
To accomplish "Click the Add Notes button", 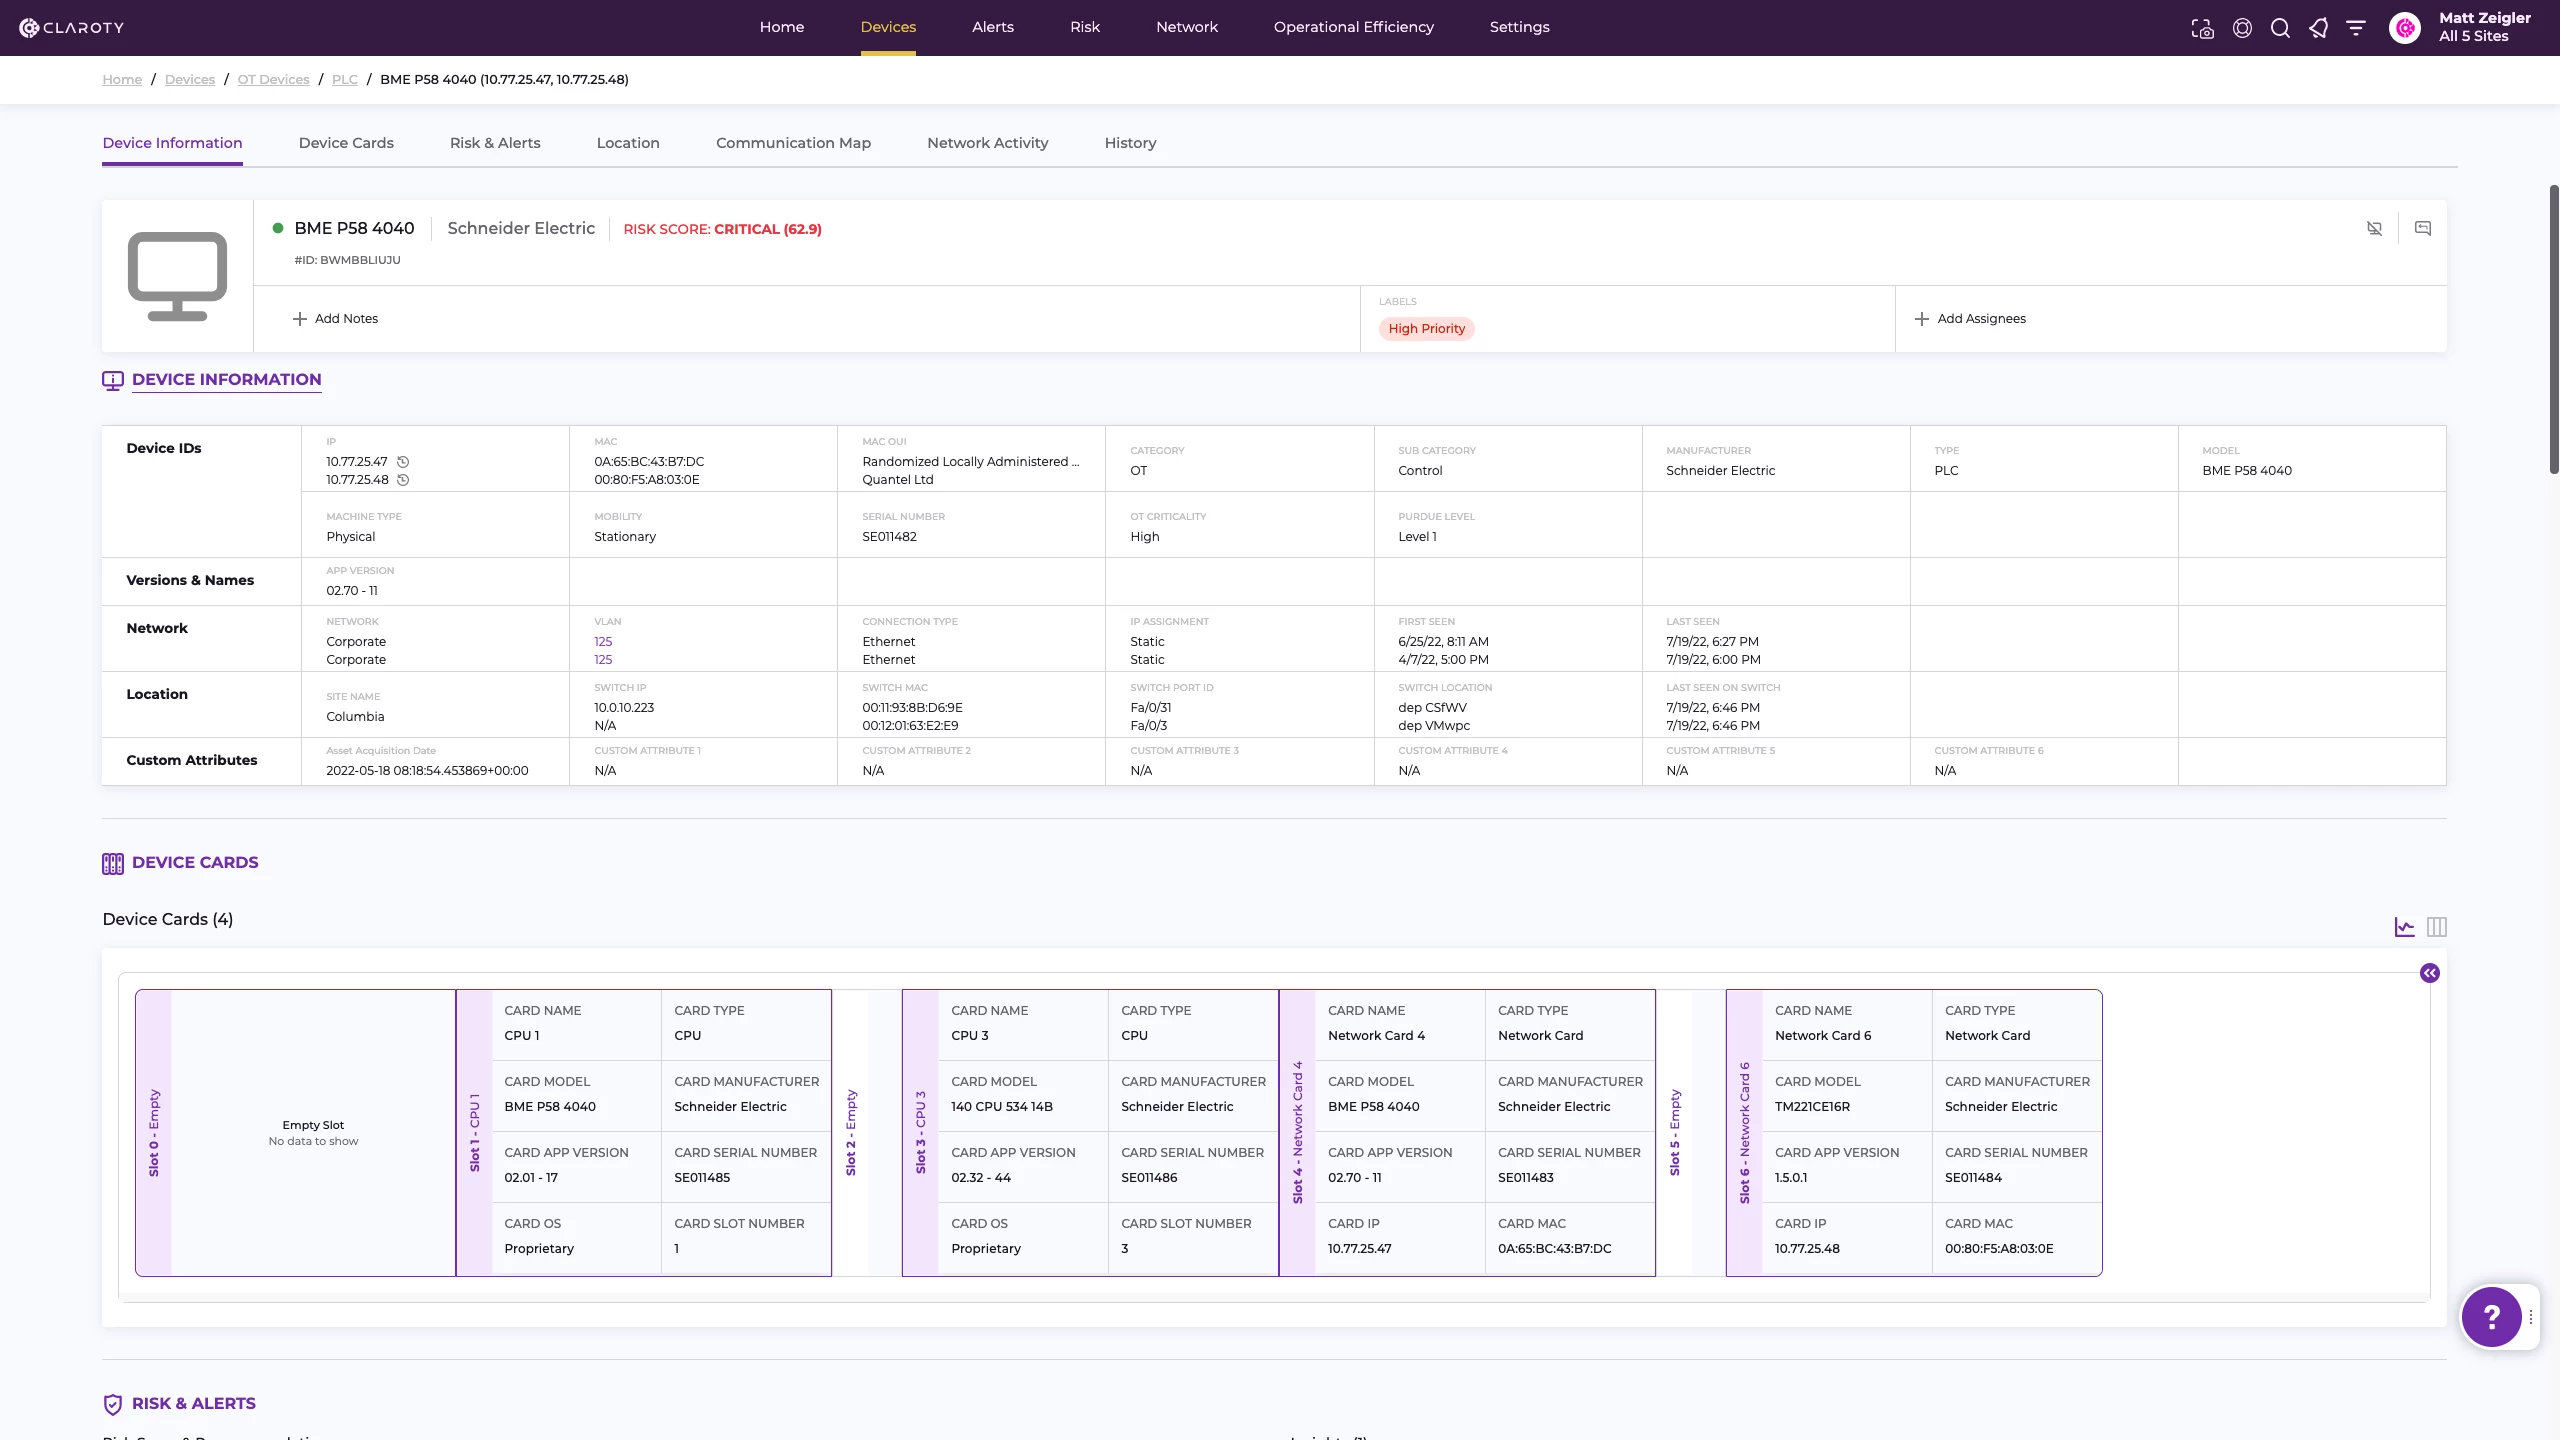I will (335, 319).
